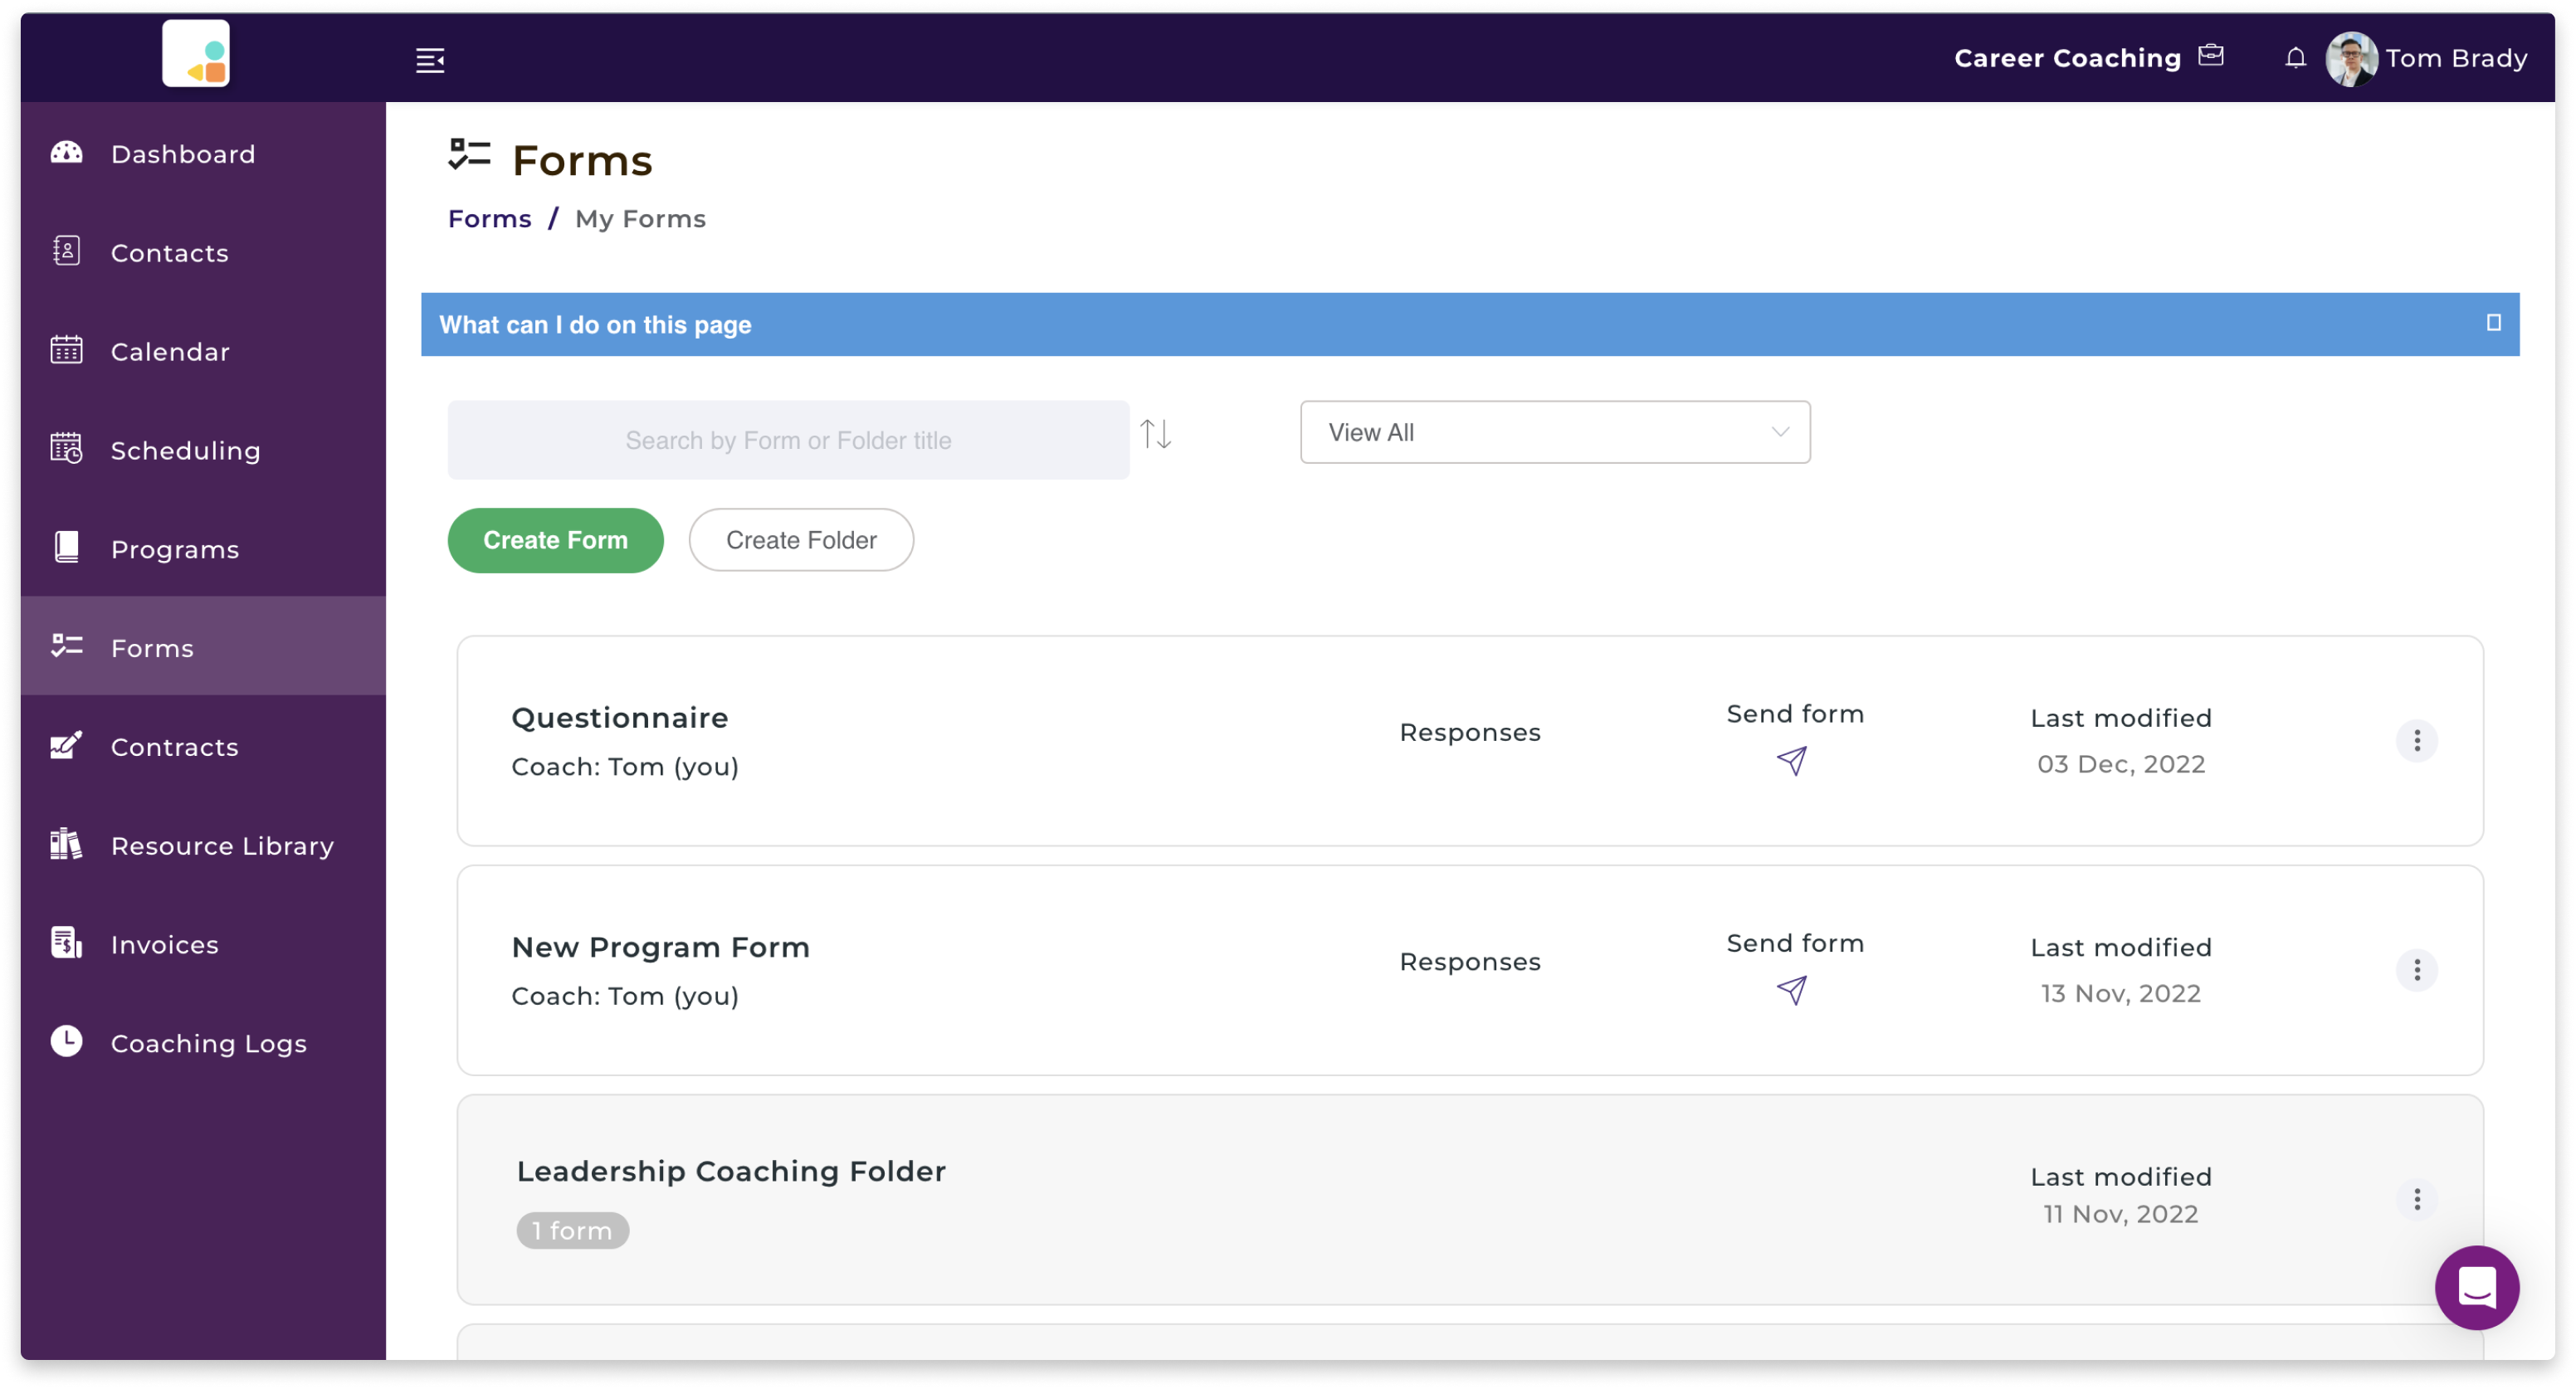Select Scheduling in the sidebar
The height and width of the screenshot is (1389, 2576).
point(203,450)
